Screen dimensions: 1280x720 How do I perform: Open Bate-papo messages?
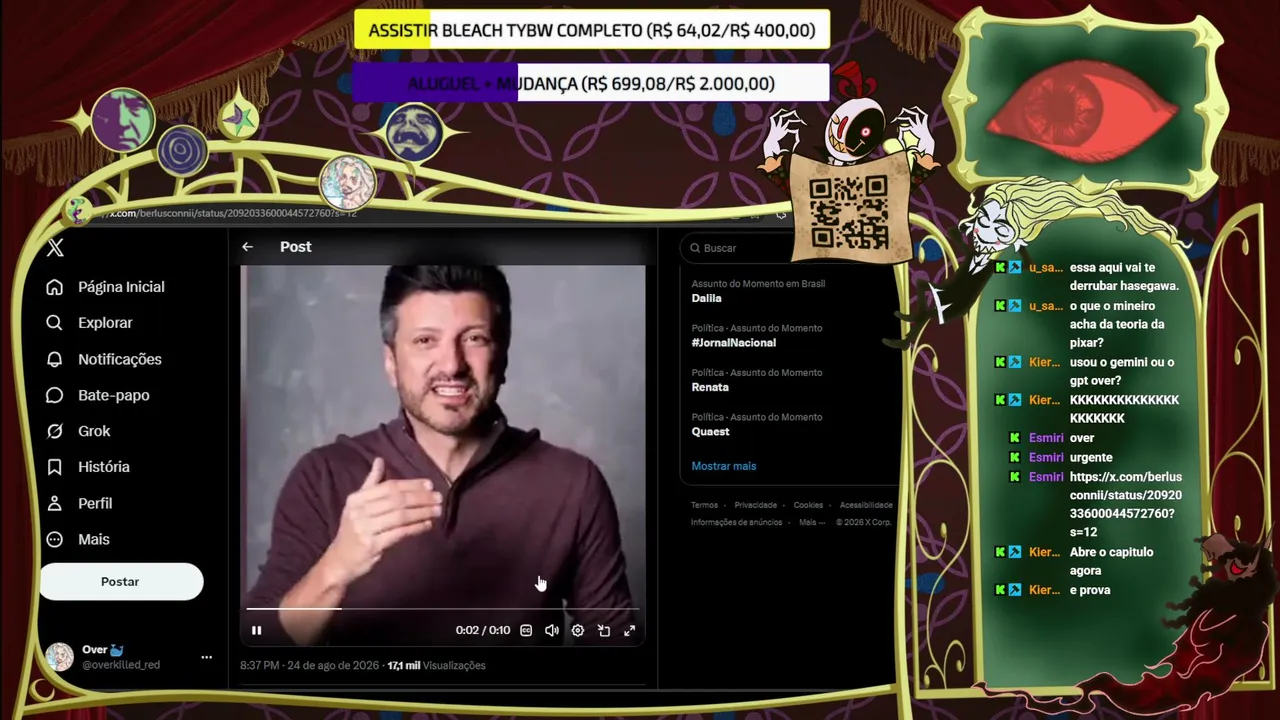tap(97, 395)
